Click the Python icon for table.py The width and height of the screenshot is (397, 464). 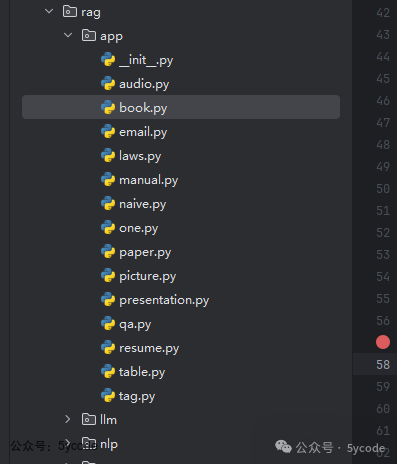[x=108, y=372]
